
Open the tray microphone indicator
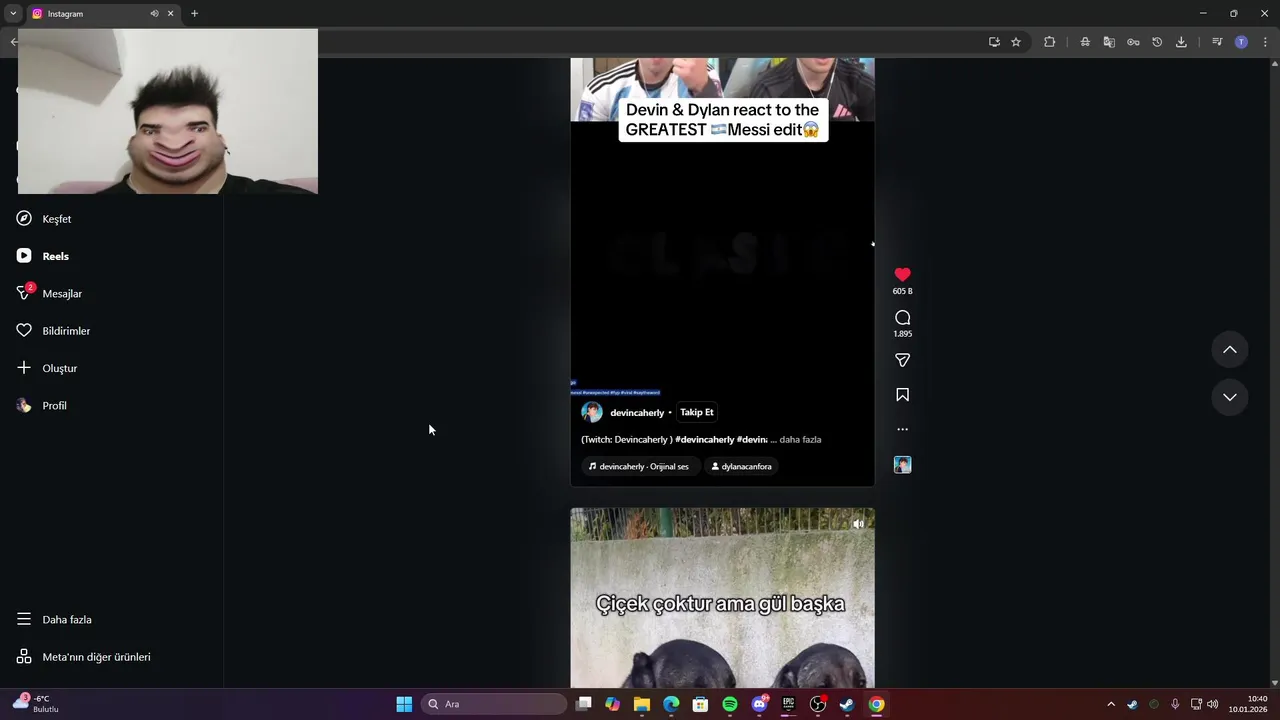click(x=1175, y=704)
